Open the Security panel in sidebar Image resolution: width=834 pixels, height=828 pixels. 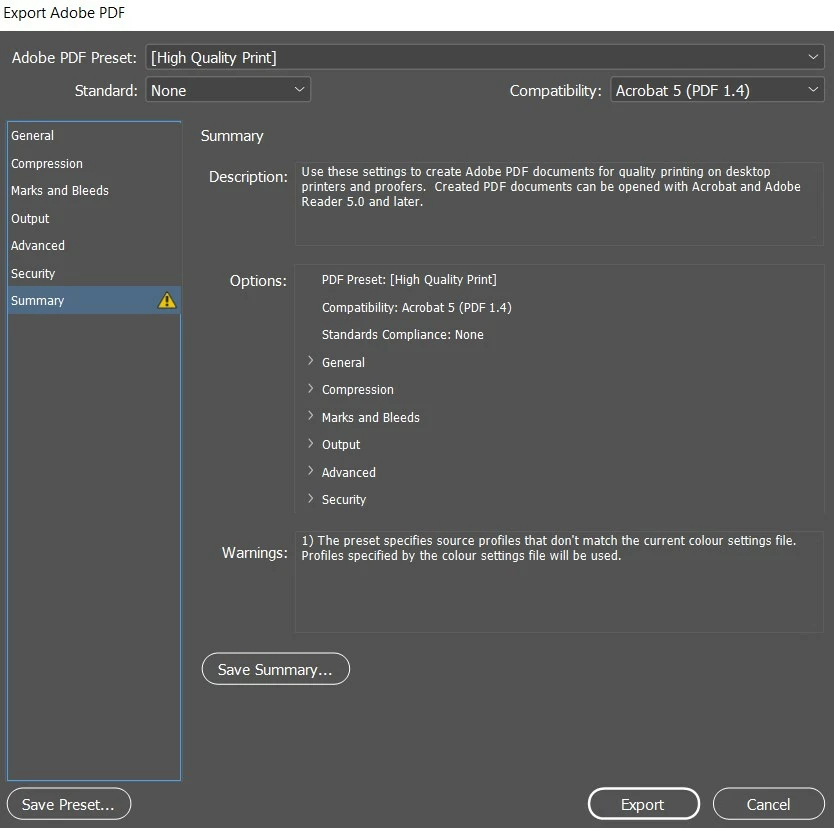point(94,273)
